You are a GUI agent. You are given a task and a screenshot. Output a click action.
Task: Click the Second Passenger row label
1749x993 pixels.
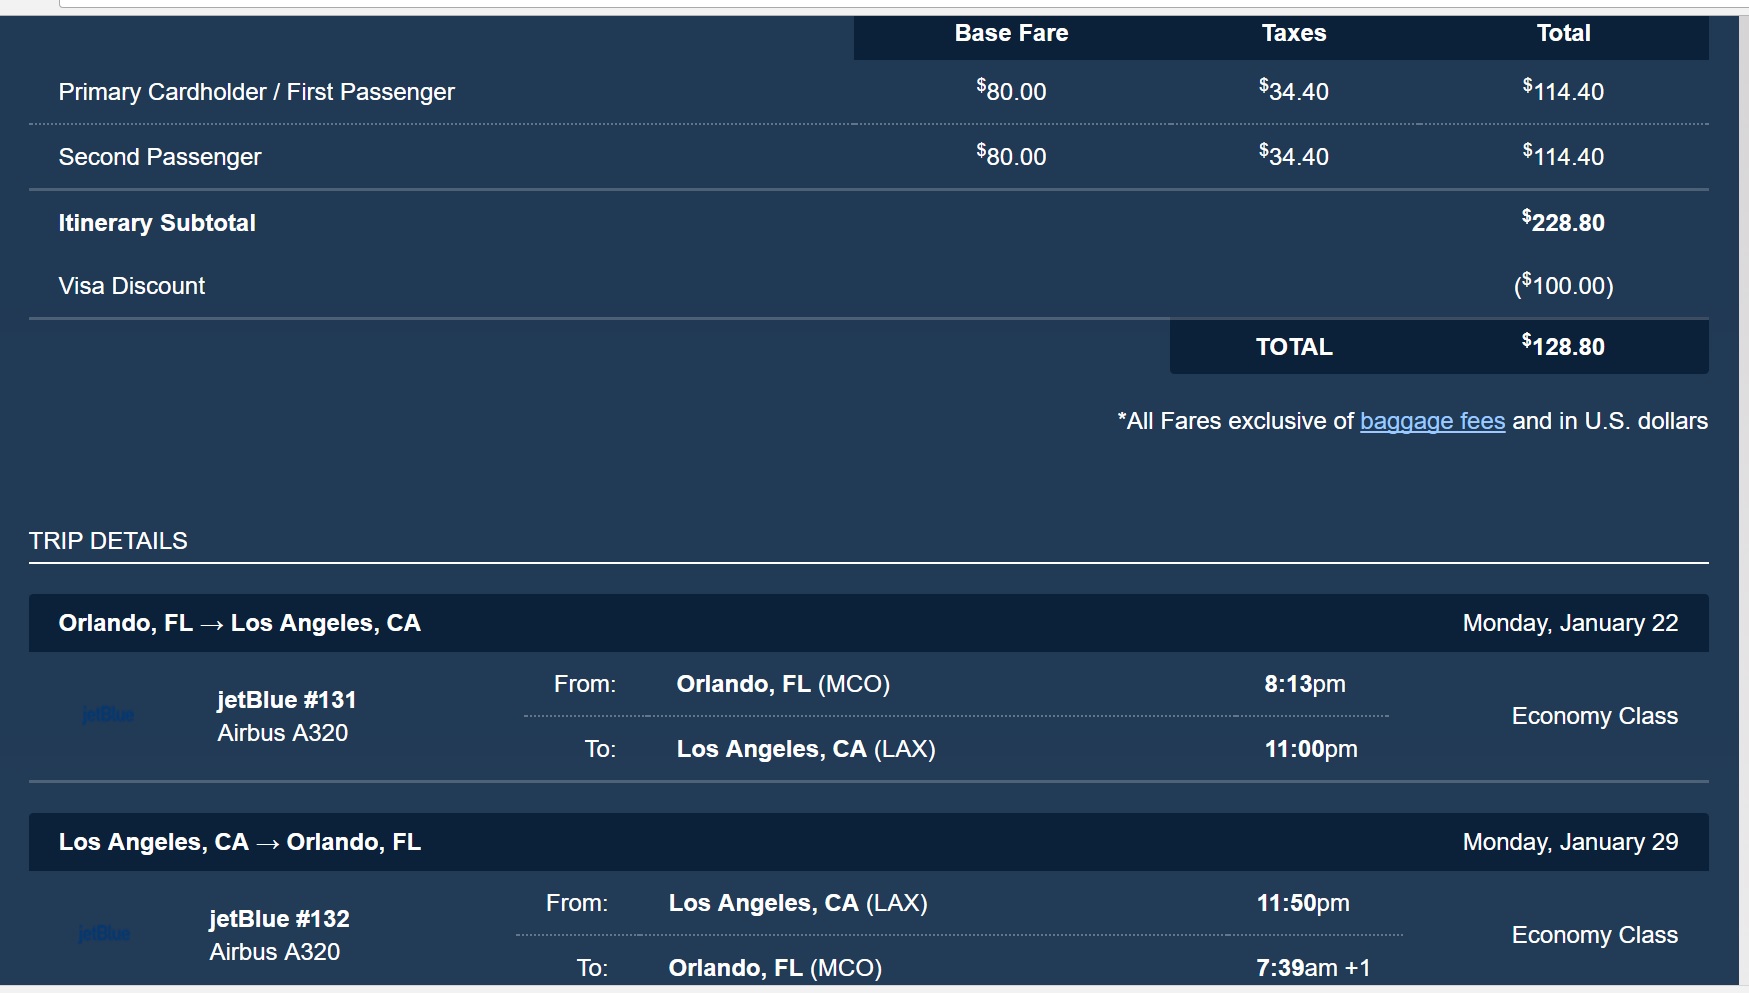(x=160, y=157)
